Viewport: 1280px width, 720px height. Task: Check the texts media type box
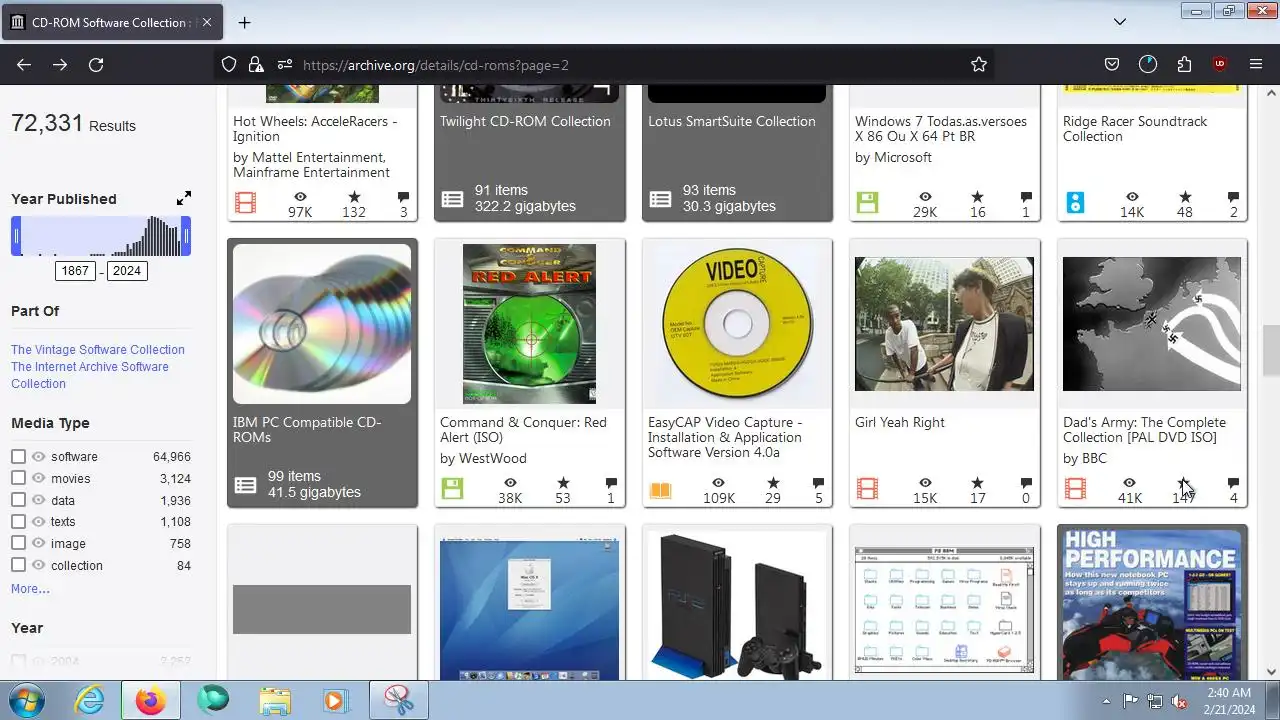click(18, 521)
